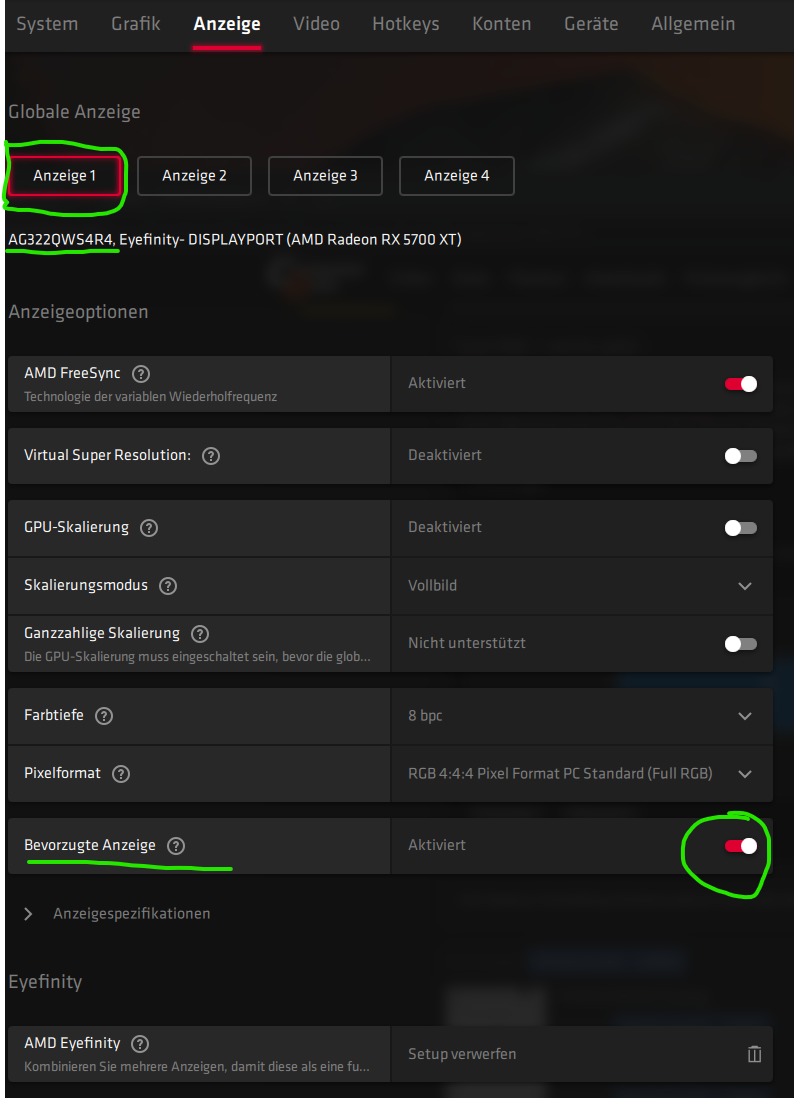Open the Hotkeys tab

(406, 24)
